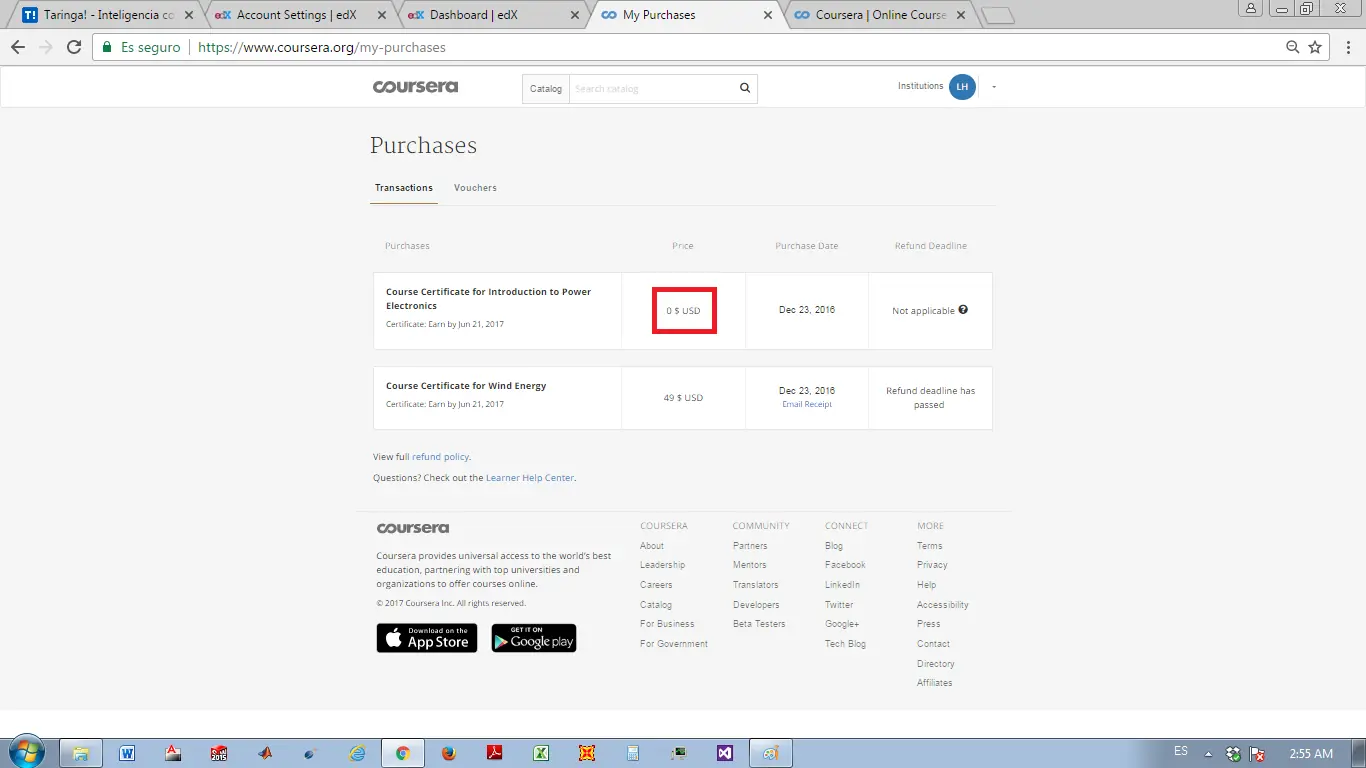
Task: Show hidden system tray icons
Action: click(x=1208, y=754)
